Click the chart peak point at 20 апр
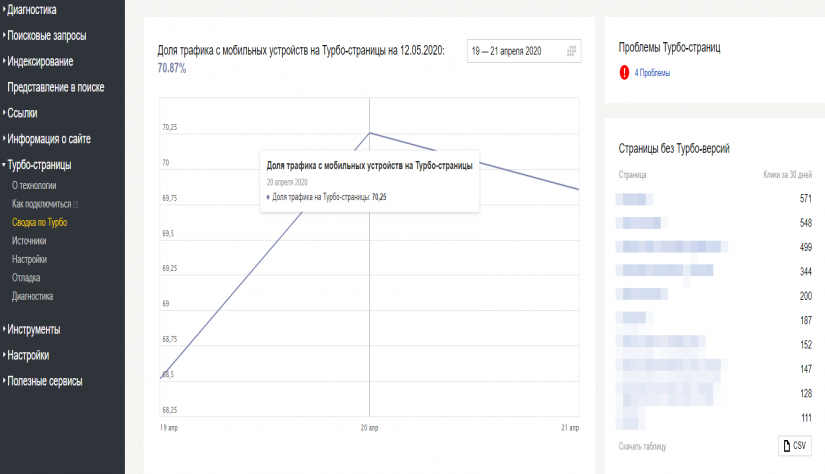The height and width of the screenshot is (474, 825). point(370,132)
